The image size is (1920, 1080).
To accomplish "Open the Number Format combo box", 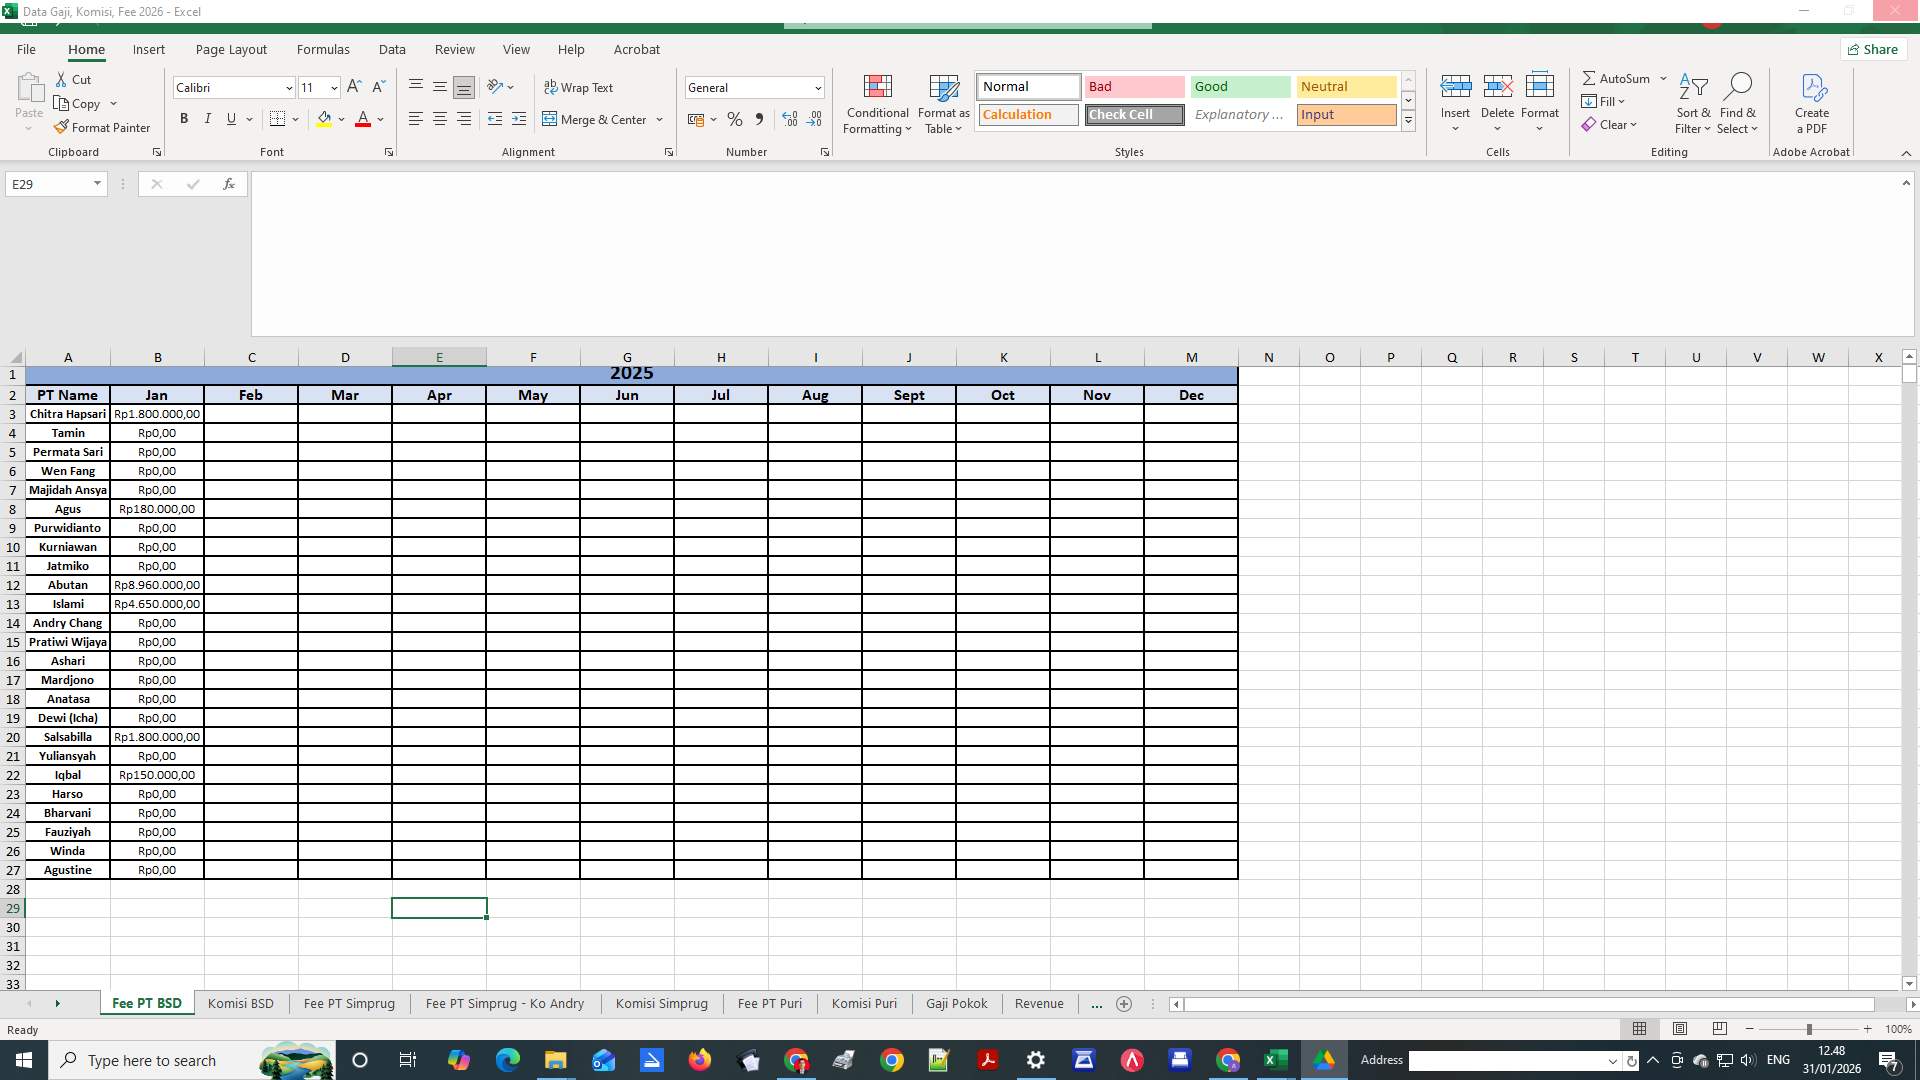I will 754,87.
